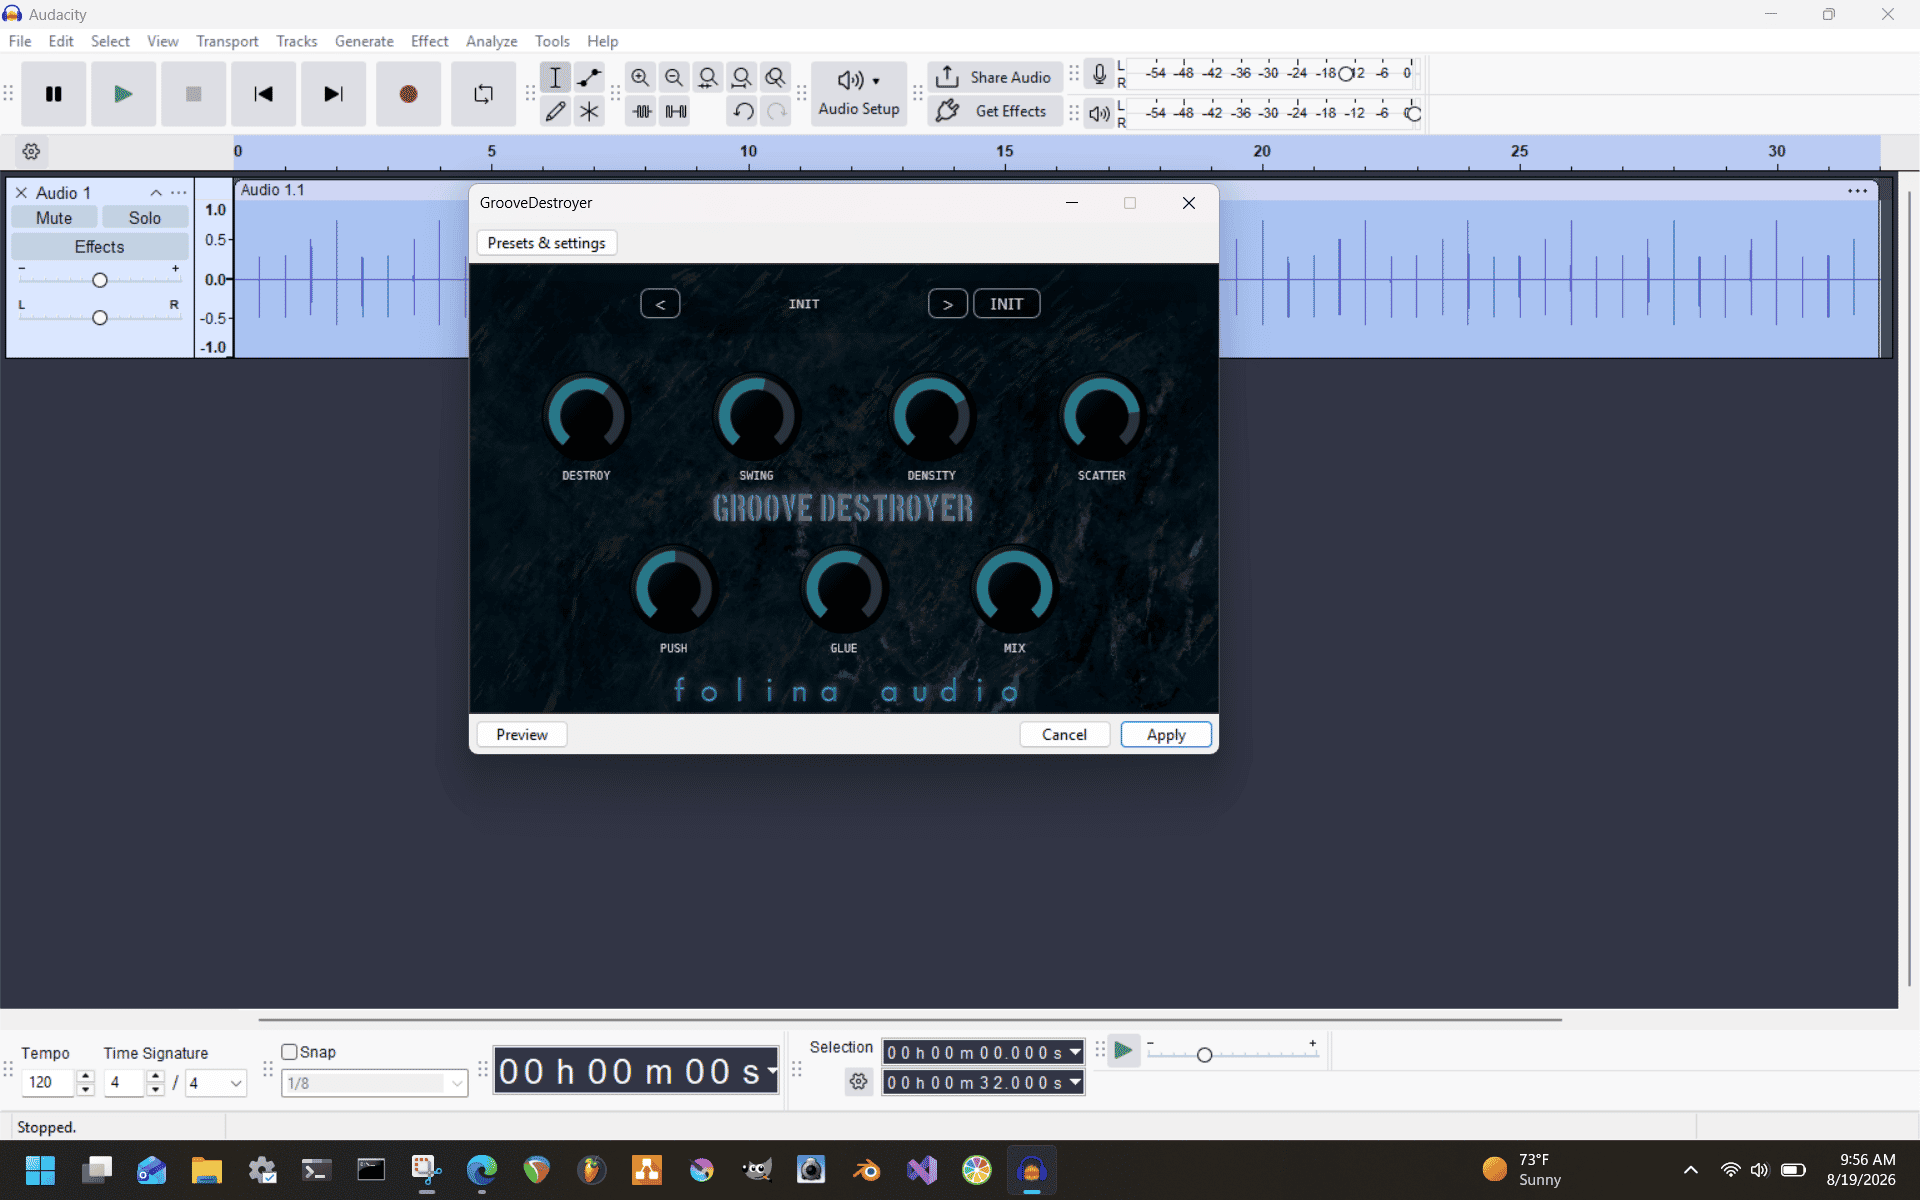Click the playback speed slider
The image size is (1920, 1200).
pyautogui.click(x=1232, y=1054)
